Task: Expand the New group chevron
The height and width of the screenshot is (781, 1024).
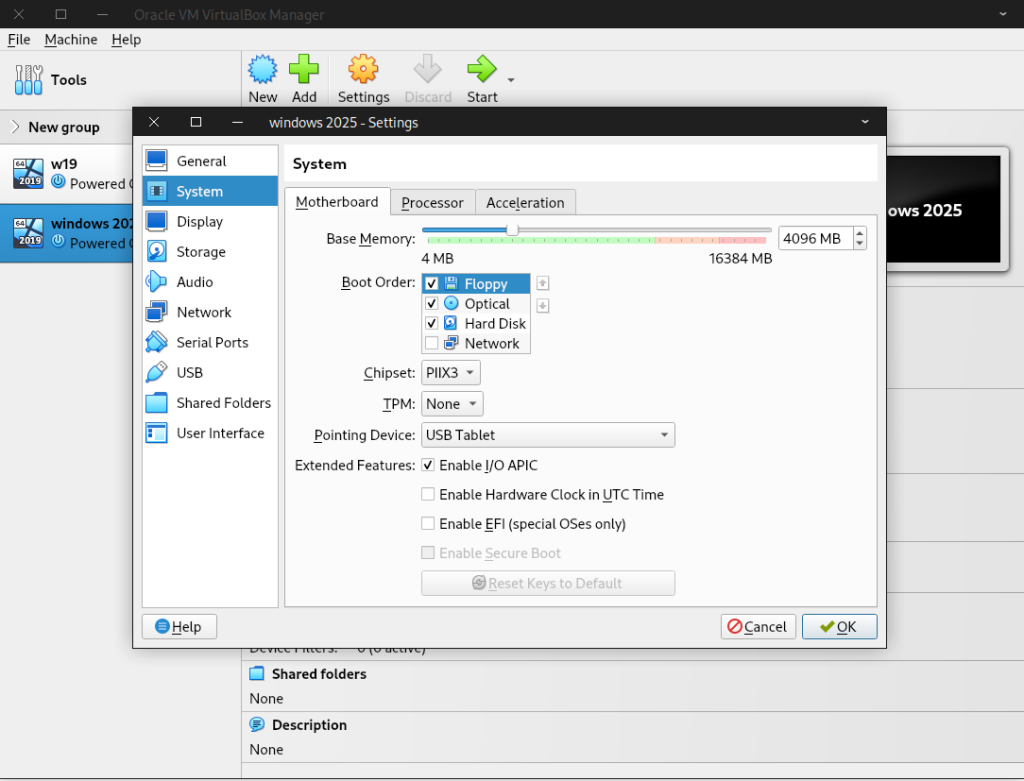Action: point(15,127)
